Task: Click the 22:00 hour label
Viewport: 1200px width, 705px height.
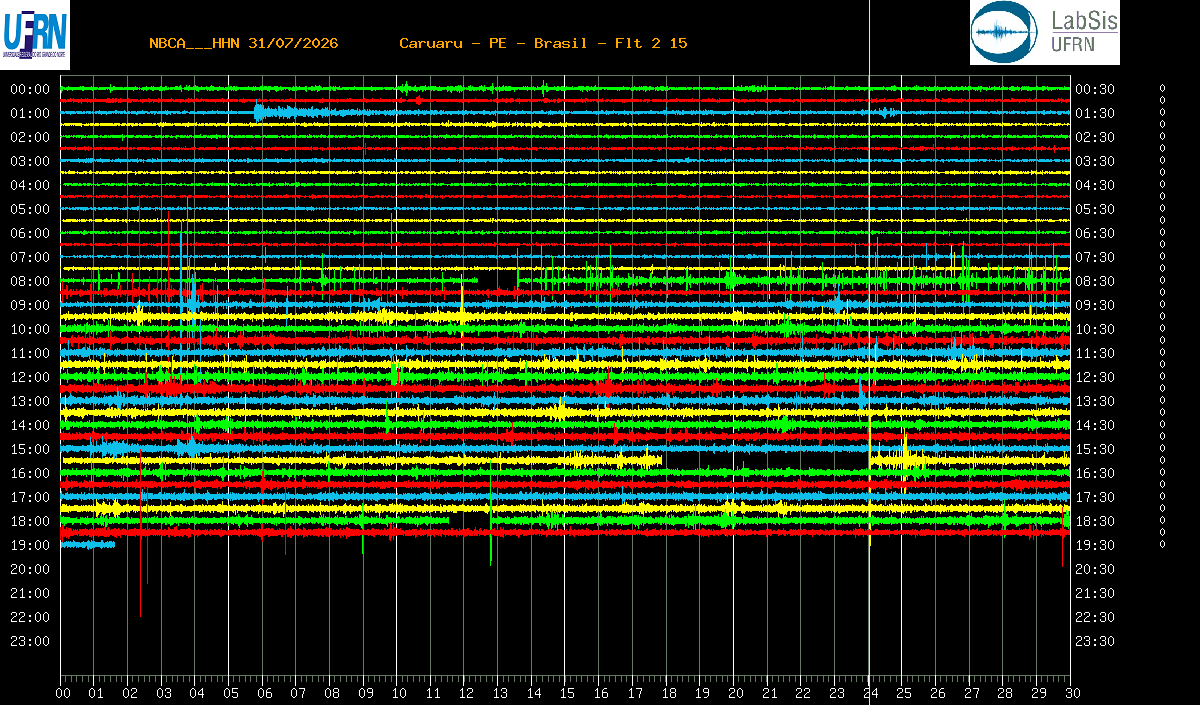Action: (x=30, y=617)
